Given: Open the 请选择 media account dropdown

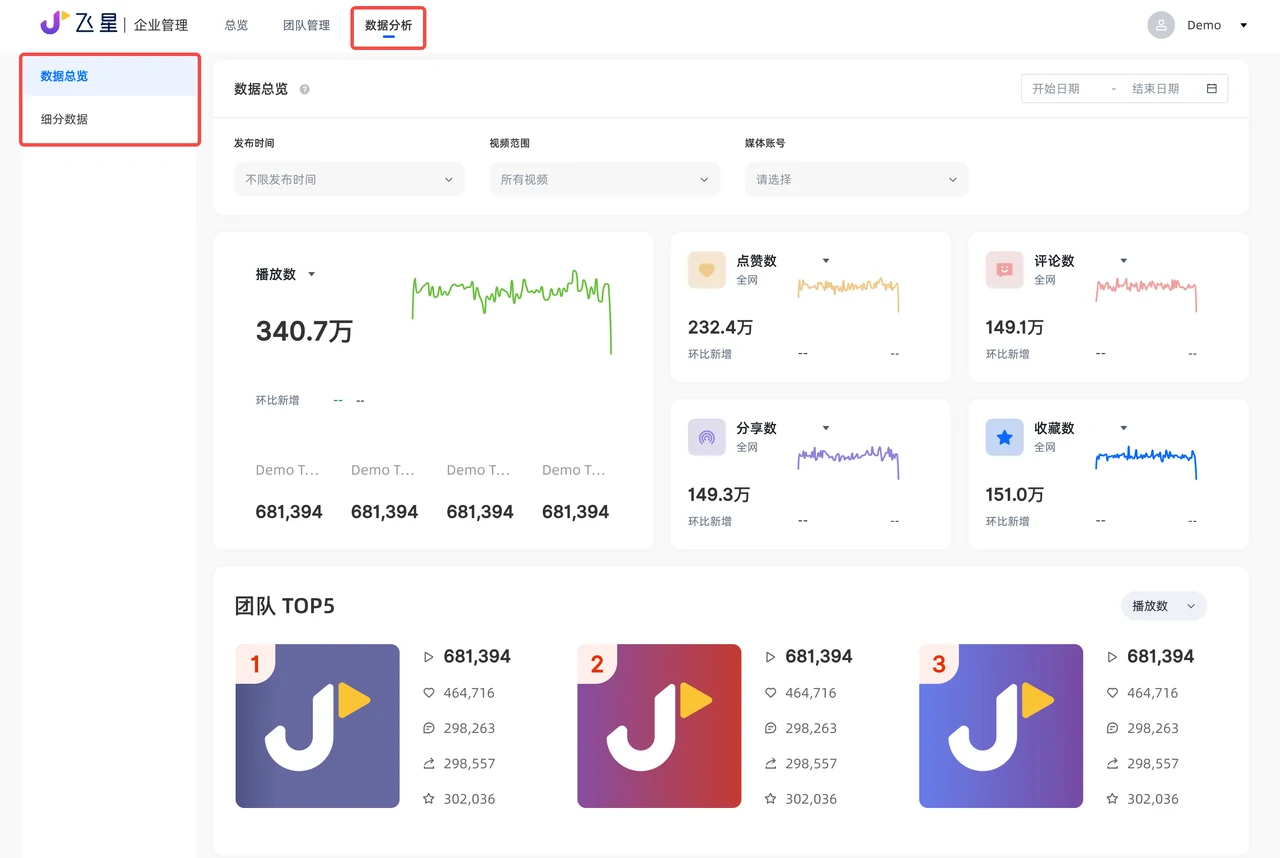Looking at the screenshot, I should pyautogui.click(x=856, y=179).
